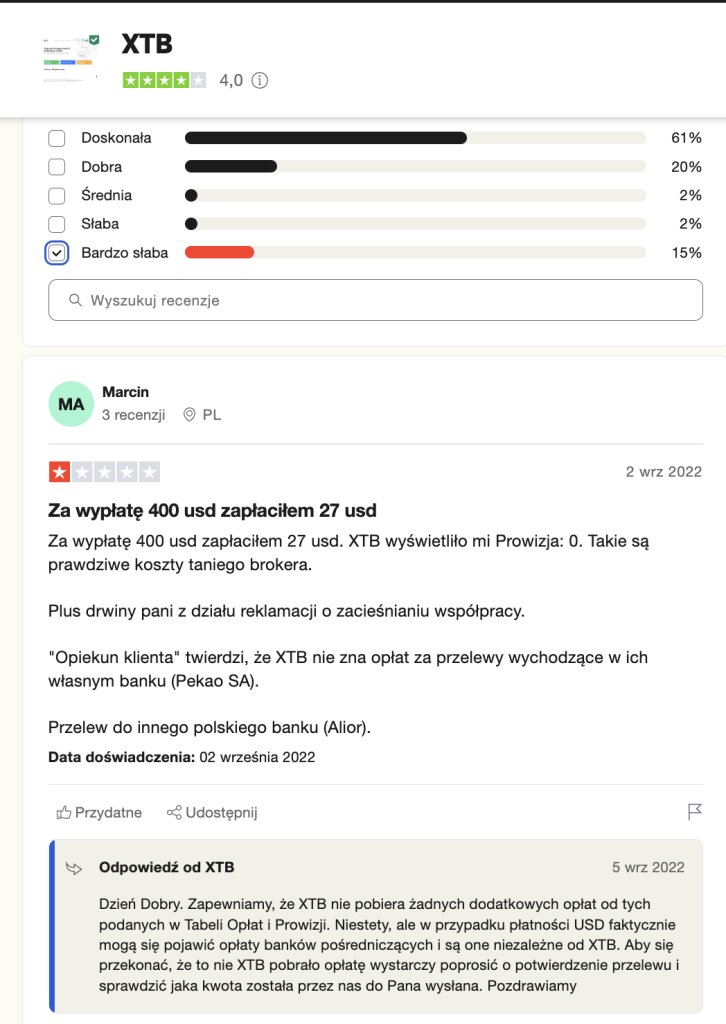Screen dimensions: 726x1024
Task: Click the four-star rating under XTB
Action: click(164, 80)
